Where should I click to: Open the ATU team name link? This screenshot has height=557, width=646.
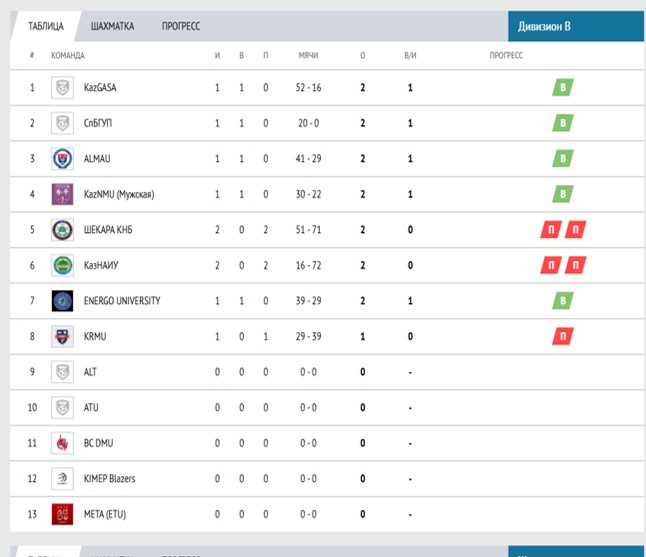(x=91, y=407)
